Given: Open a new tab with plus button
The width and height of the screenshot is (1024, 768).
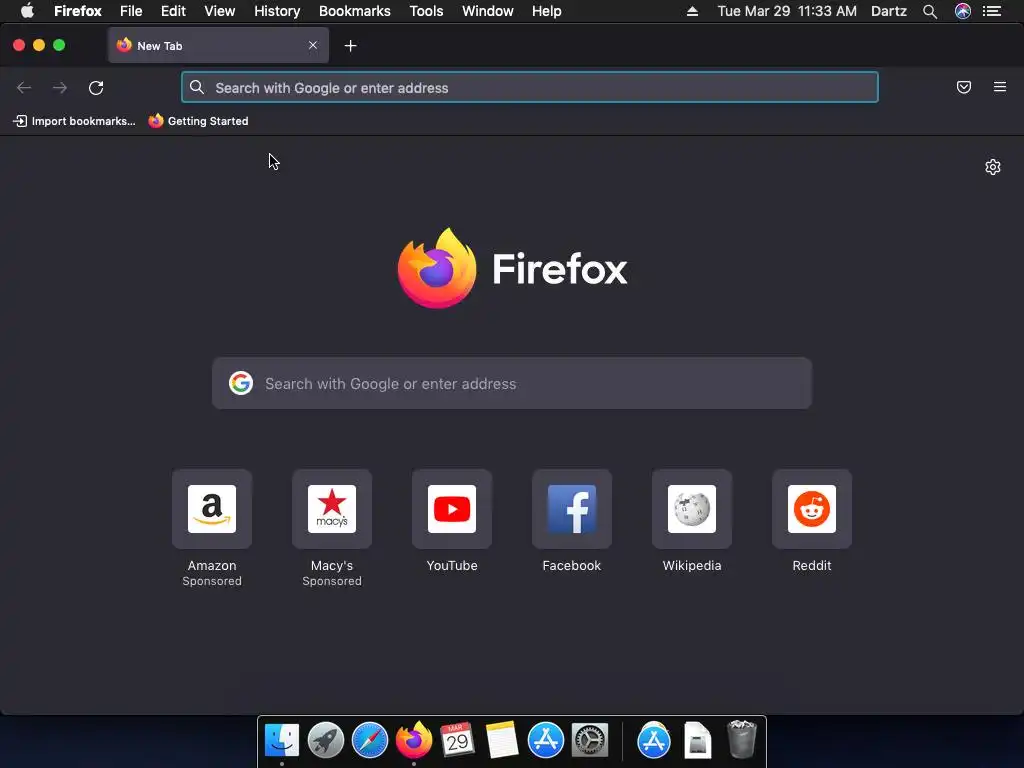Looking at the screenshot, I should click(x=351, y=46).
